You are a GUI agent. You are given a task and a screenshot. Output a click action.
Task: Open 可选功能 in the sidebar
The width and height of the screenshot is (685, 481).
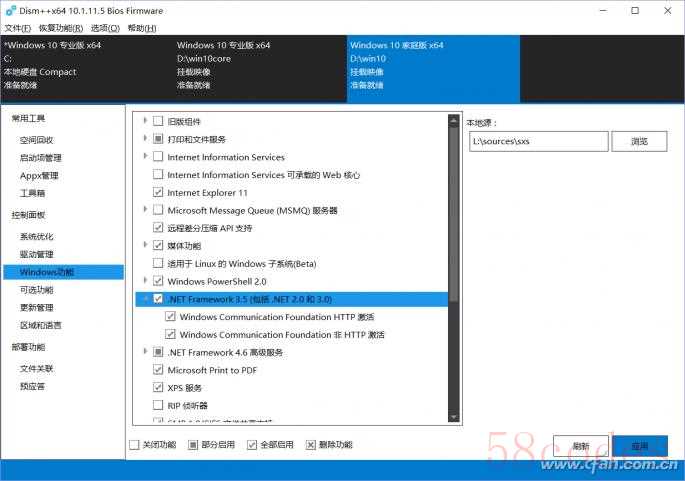[36, 290]
